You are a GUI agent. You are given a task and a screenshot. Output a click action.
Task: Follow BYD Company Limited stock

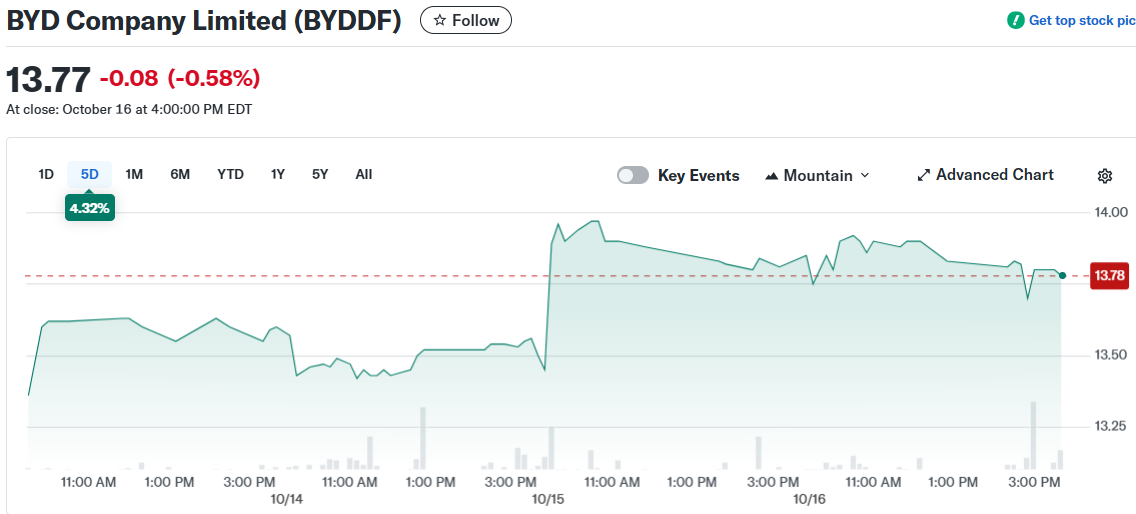(466, 20)
